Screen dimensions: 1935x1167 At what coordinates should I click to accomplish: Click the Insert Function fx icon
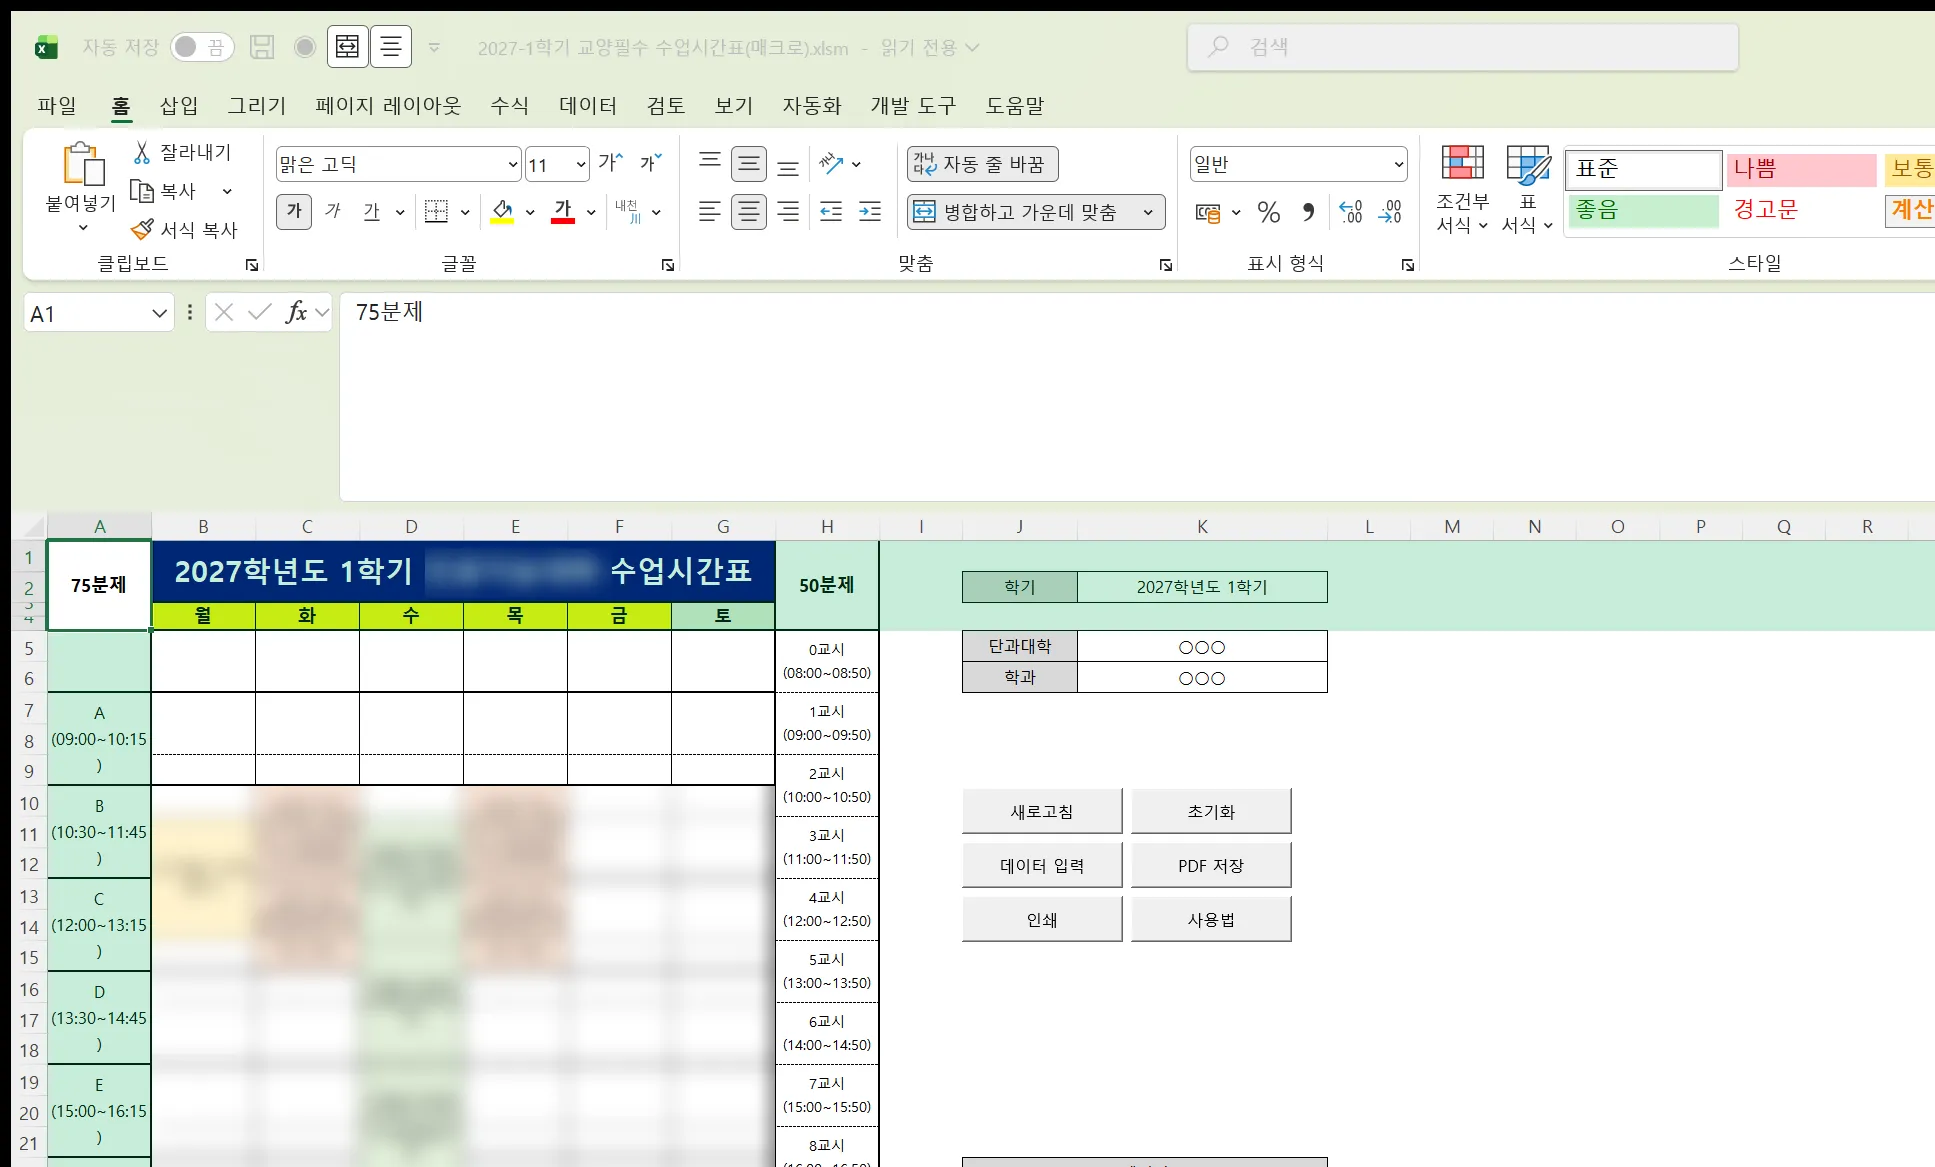click(x=296, y=313)
